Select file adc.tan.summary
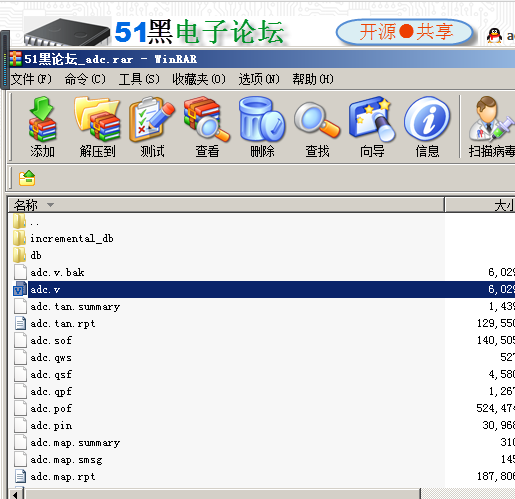 click(x=75, y=306)
